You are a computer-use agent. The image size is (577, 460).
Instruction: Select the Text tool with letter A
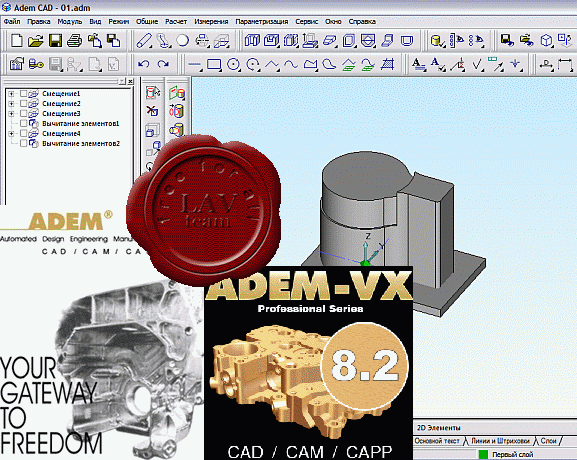pyautogui.click(x=418, y=64)
